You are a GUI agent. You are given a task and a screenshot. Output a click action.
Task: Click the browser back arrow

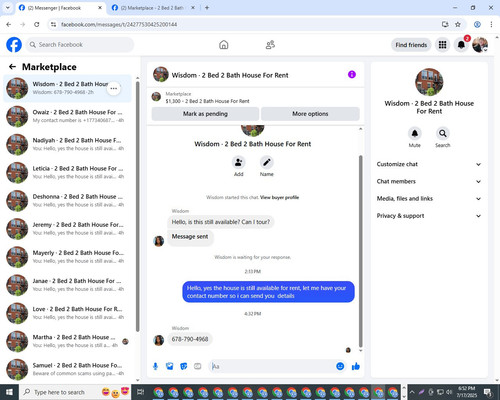9,24
